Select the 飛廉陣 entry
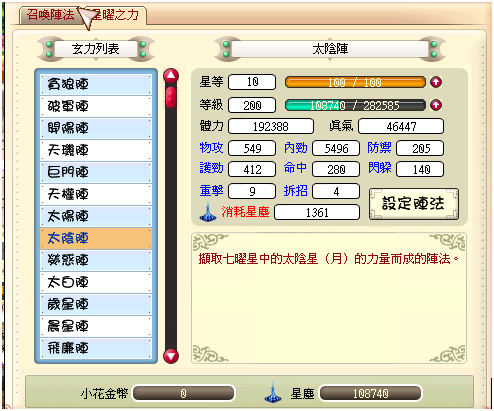 tap(96, 348)
